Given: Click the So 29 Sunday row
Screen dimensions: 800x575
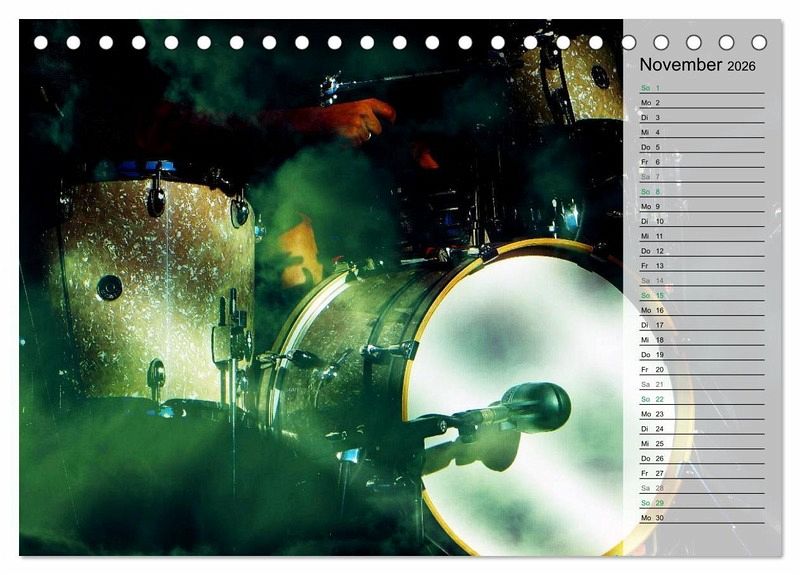Looking at the screenshot, I should 700,502.
